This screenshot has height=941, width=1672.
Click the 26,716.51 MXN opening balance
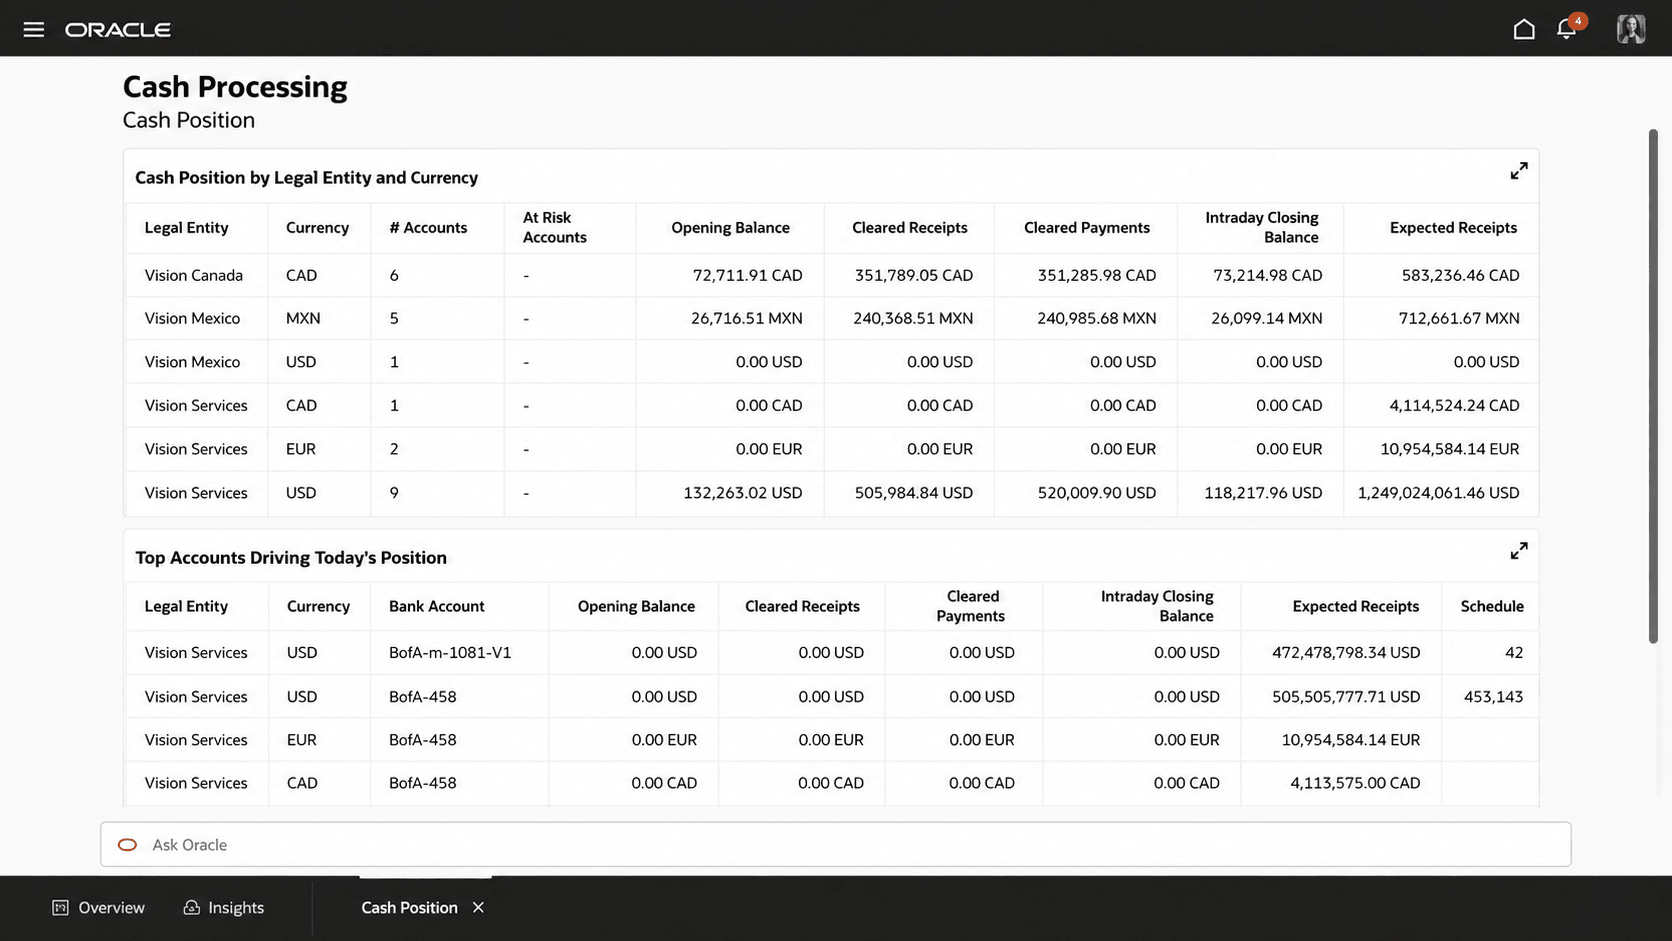coord(746,319)
